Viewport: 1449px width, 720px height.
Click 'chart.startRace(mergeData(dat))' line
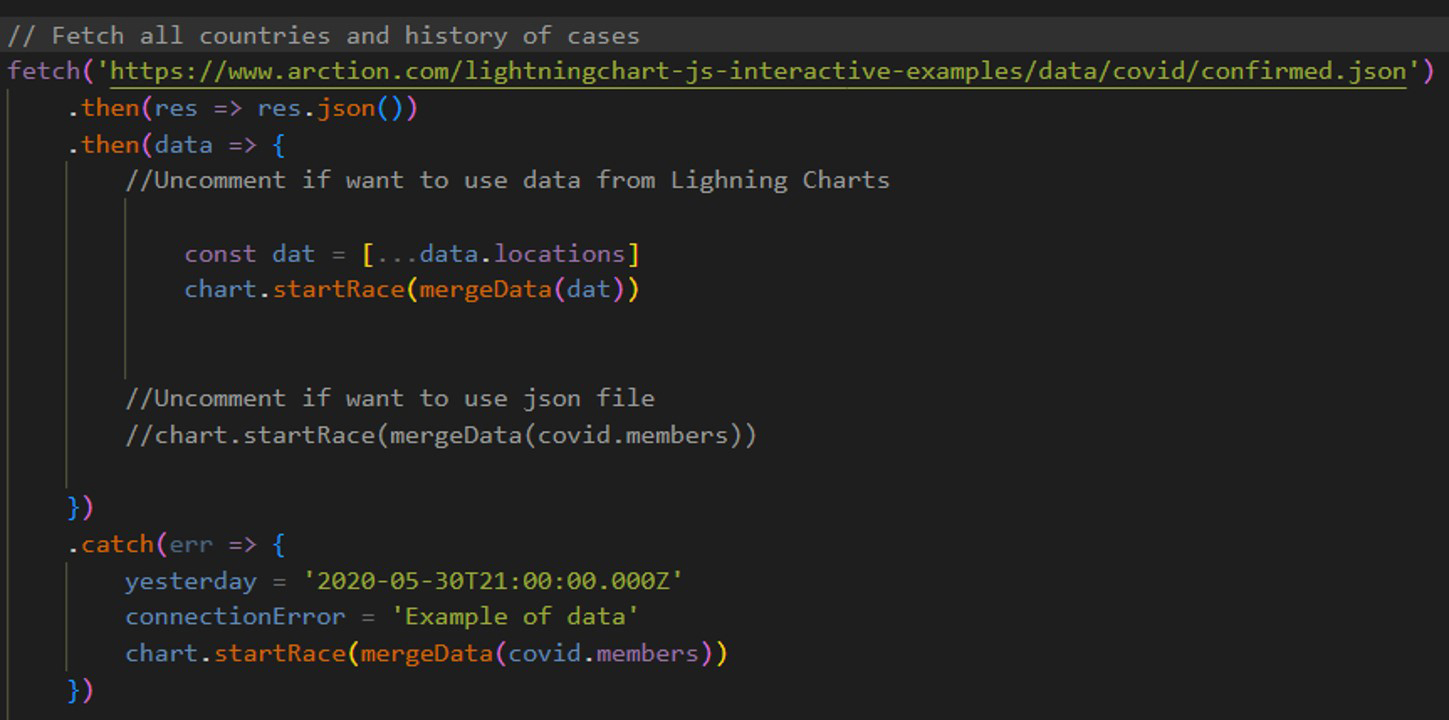412,290
